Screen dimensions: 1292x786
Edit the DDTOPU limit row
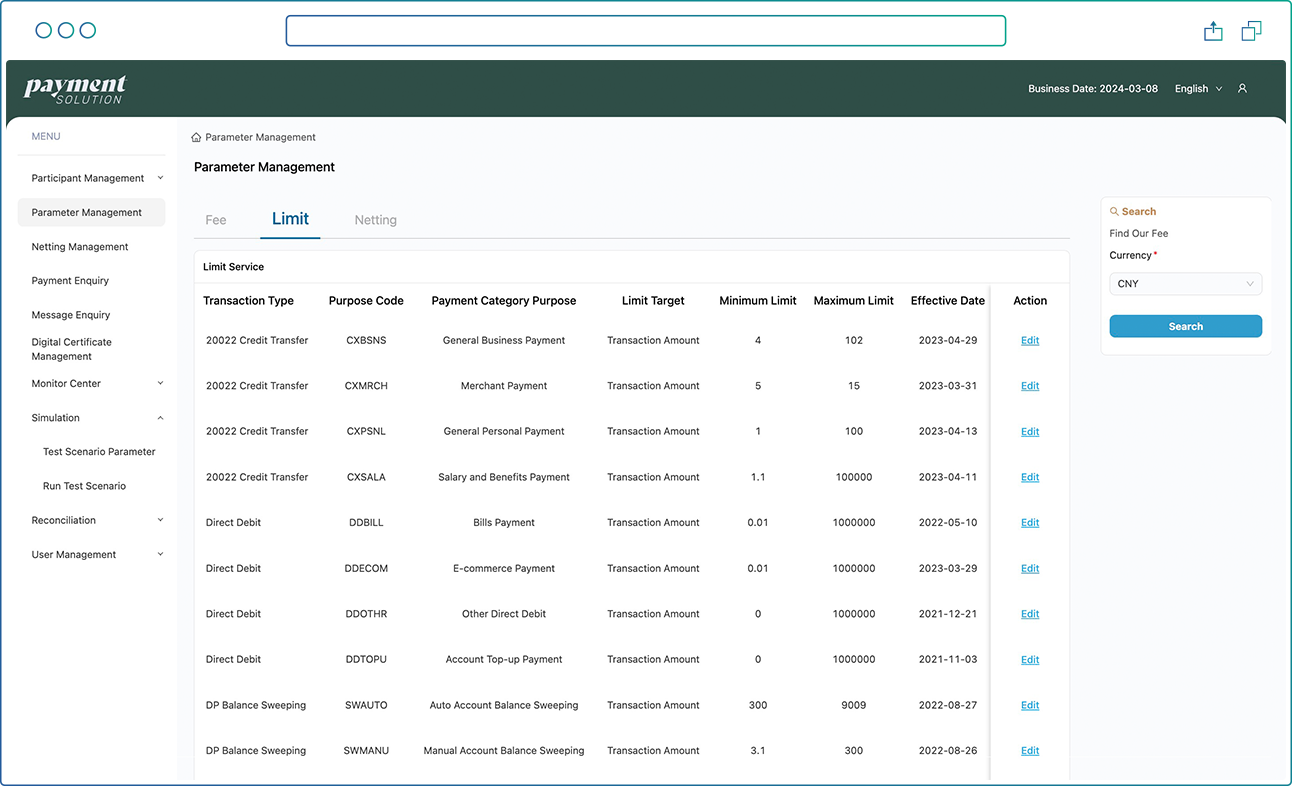(x=1030, y=660)
